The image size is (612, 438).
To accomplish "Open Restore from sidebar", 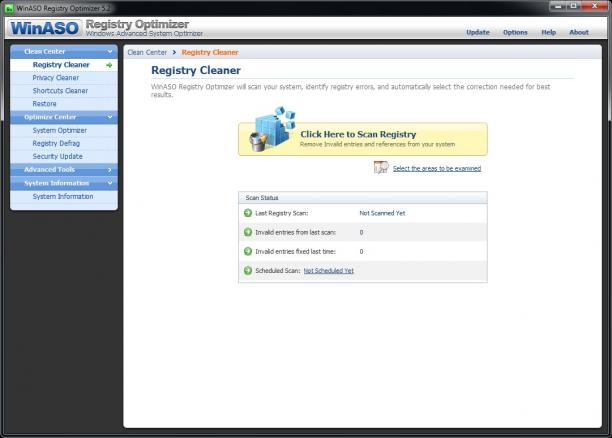I will click(64, 104).
